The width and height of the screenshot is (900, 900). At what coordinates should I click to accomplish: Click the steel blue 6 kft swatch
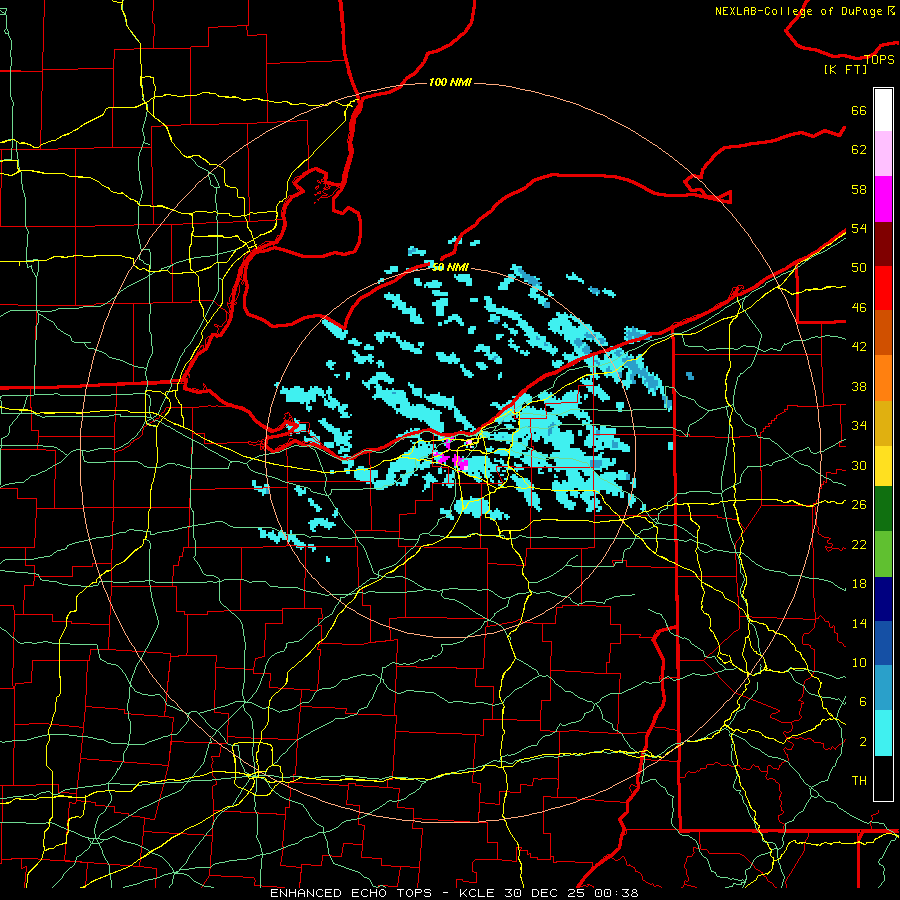coord(883,687)
